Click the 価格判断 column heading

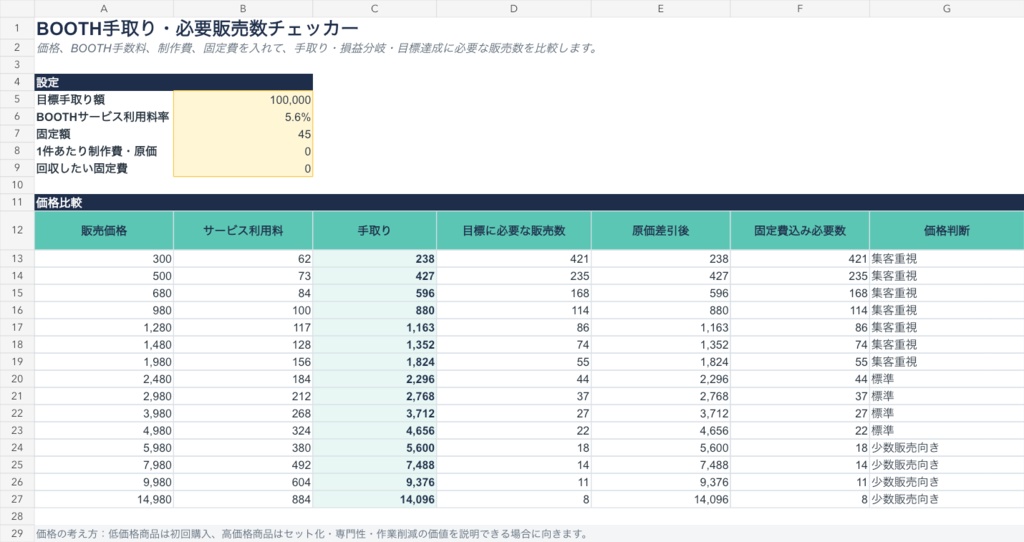click(x=946, y=230)
